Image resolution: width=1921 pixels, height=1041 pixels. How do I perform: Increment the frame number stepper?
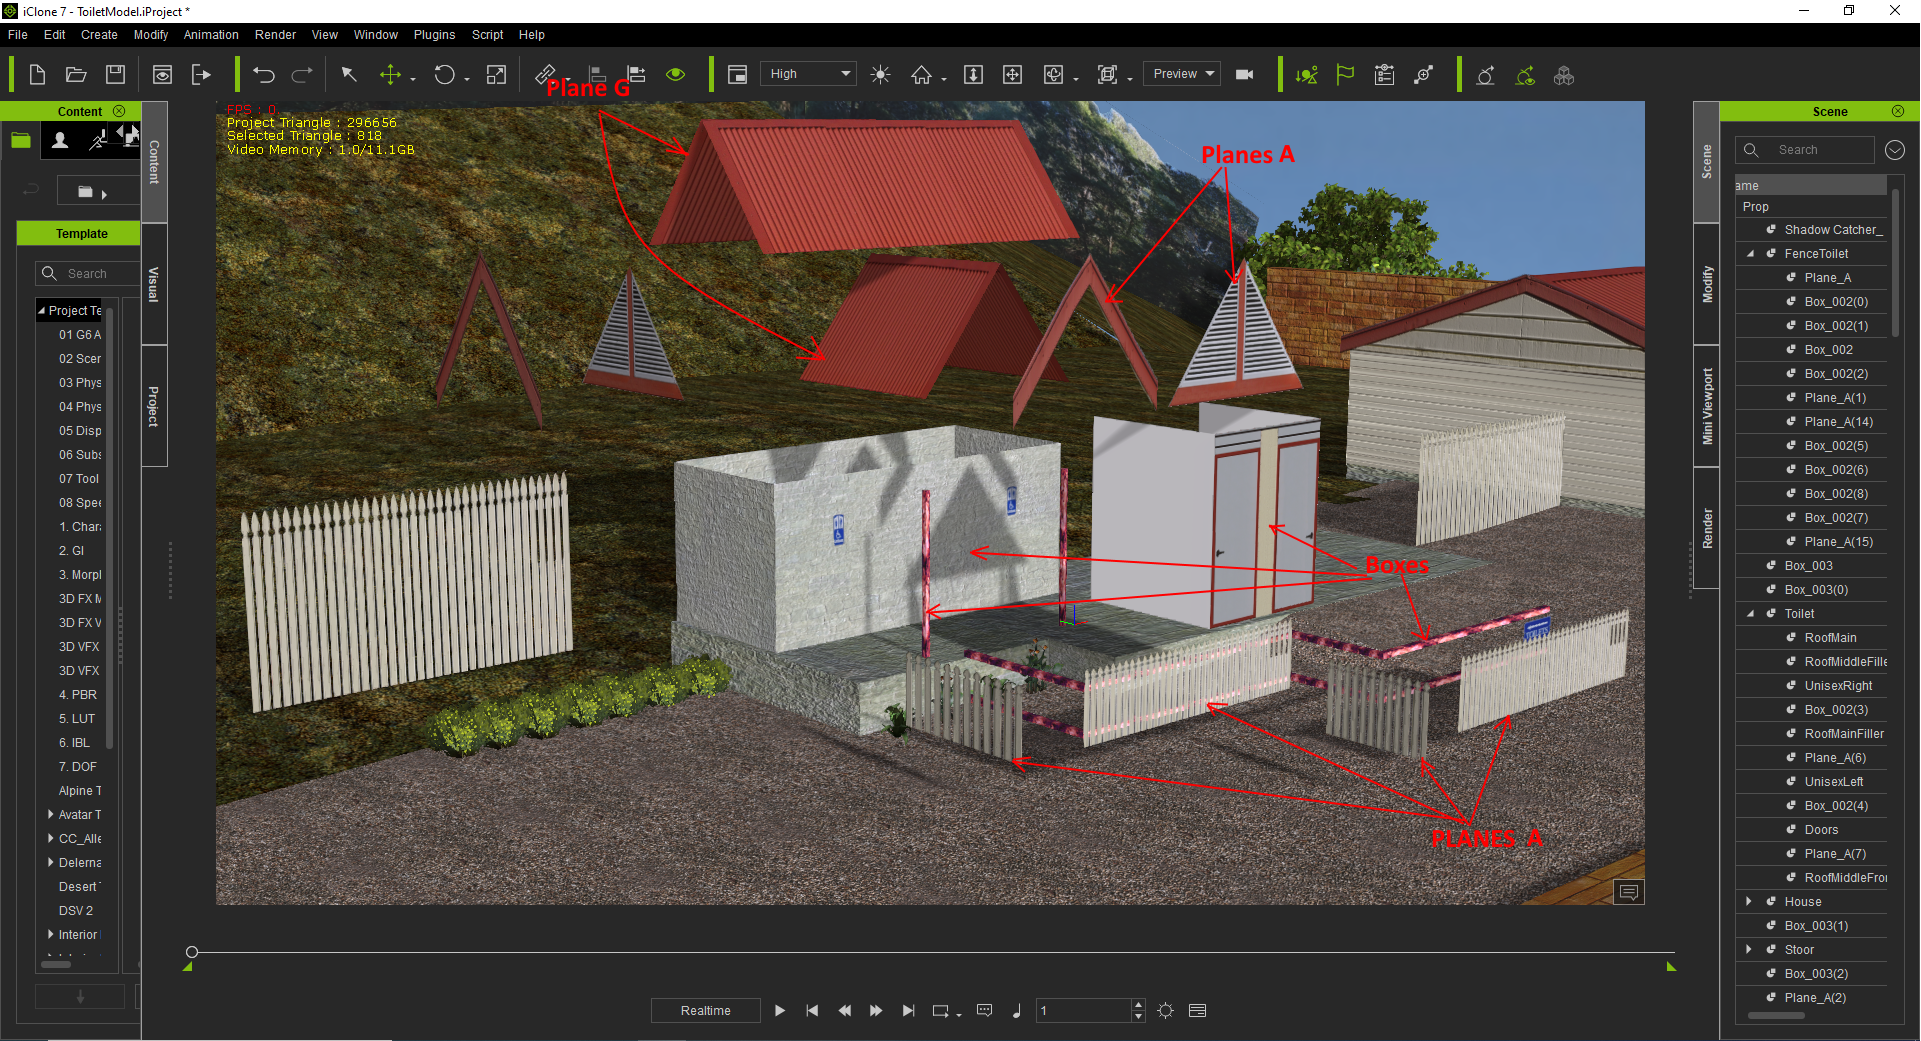pos(1138,1005)
